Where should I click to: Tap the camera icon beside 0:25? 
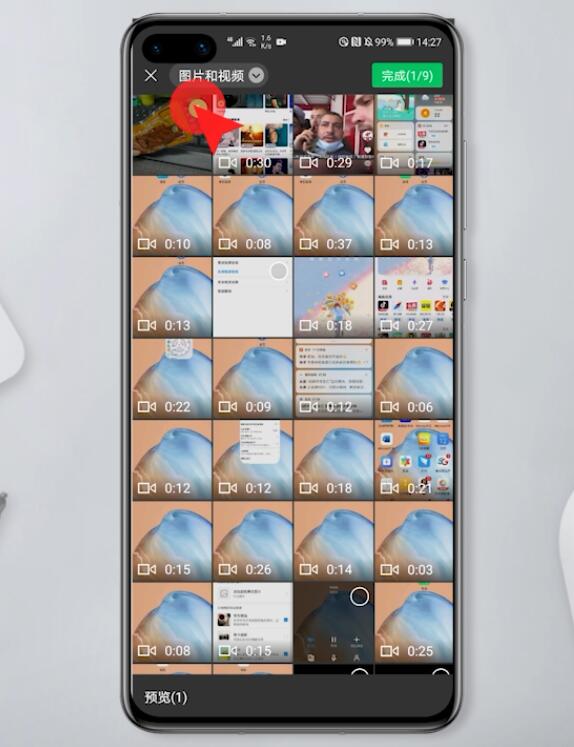point(390,651)
